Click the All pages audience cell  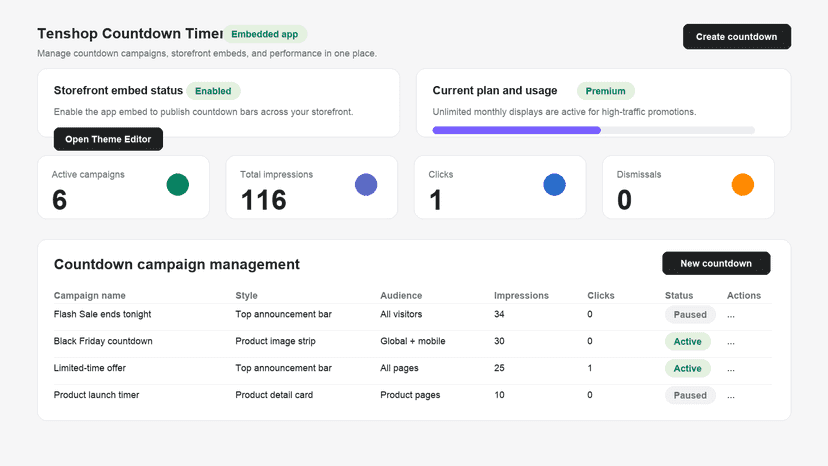[399, 368]
